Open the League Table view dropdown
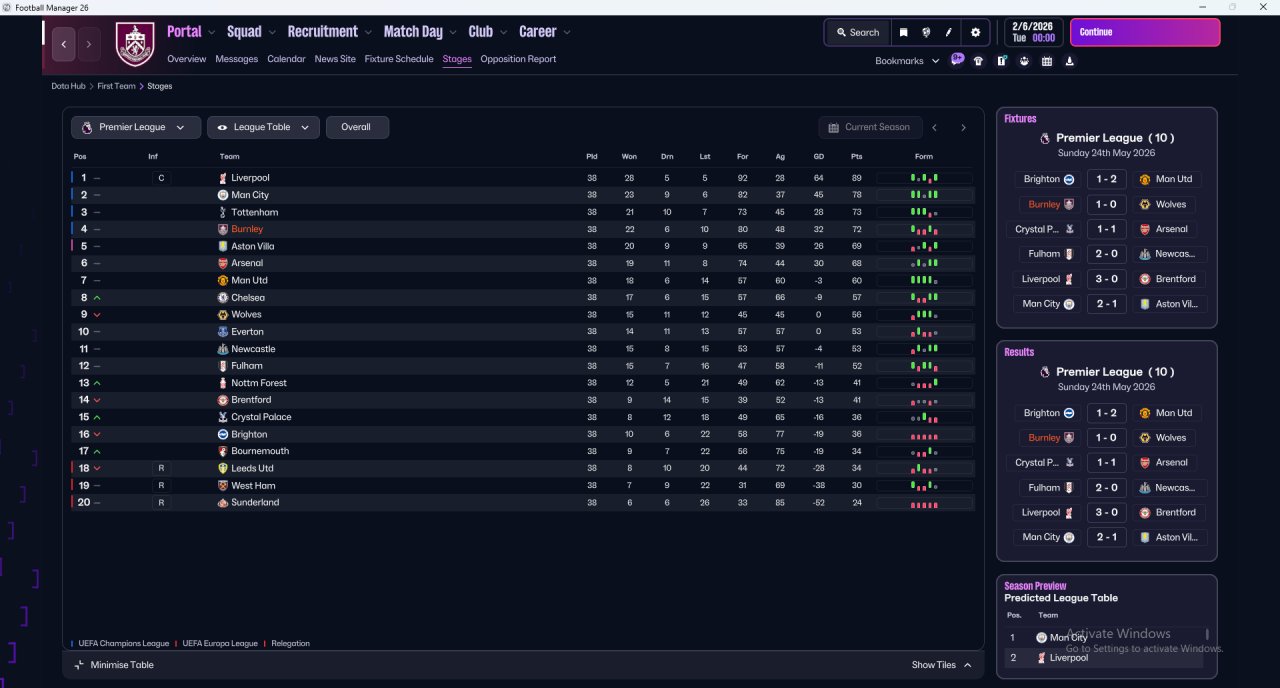The width and height of the screenshot is (1280, 688). pyautogui.click(x=264, y=127)
